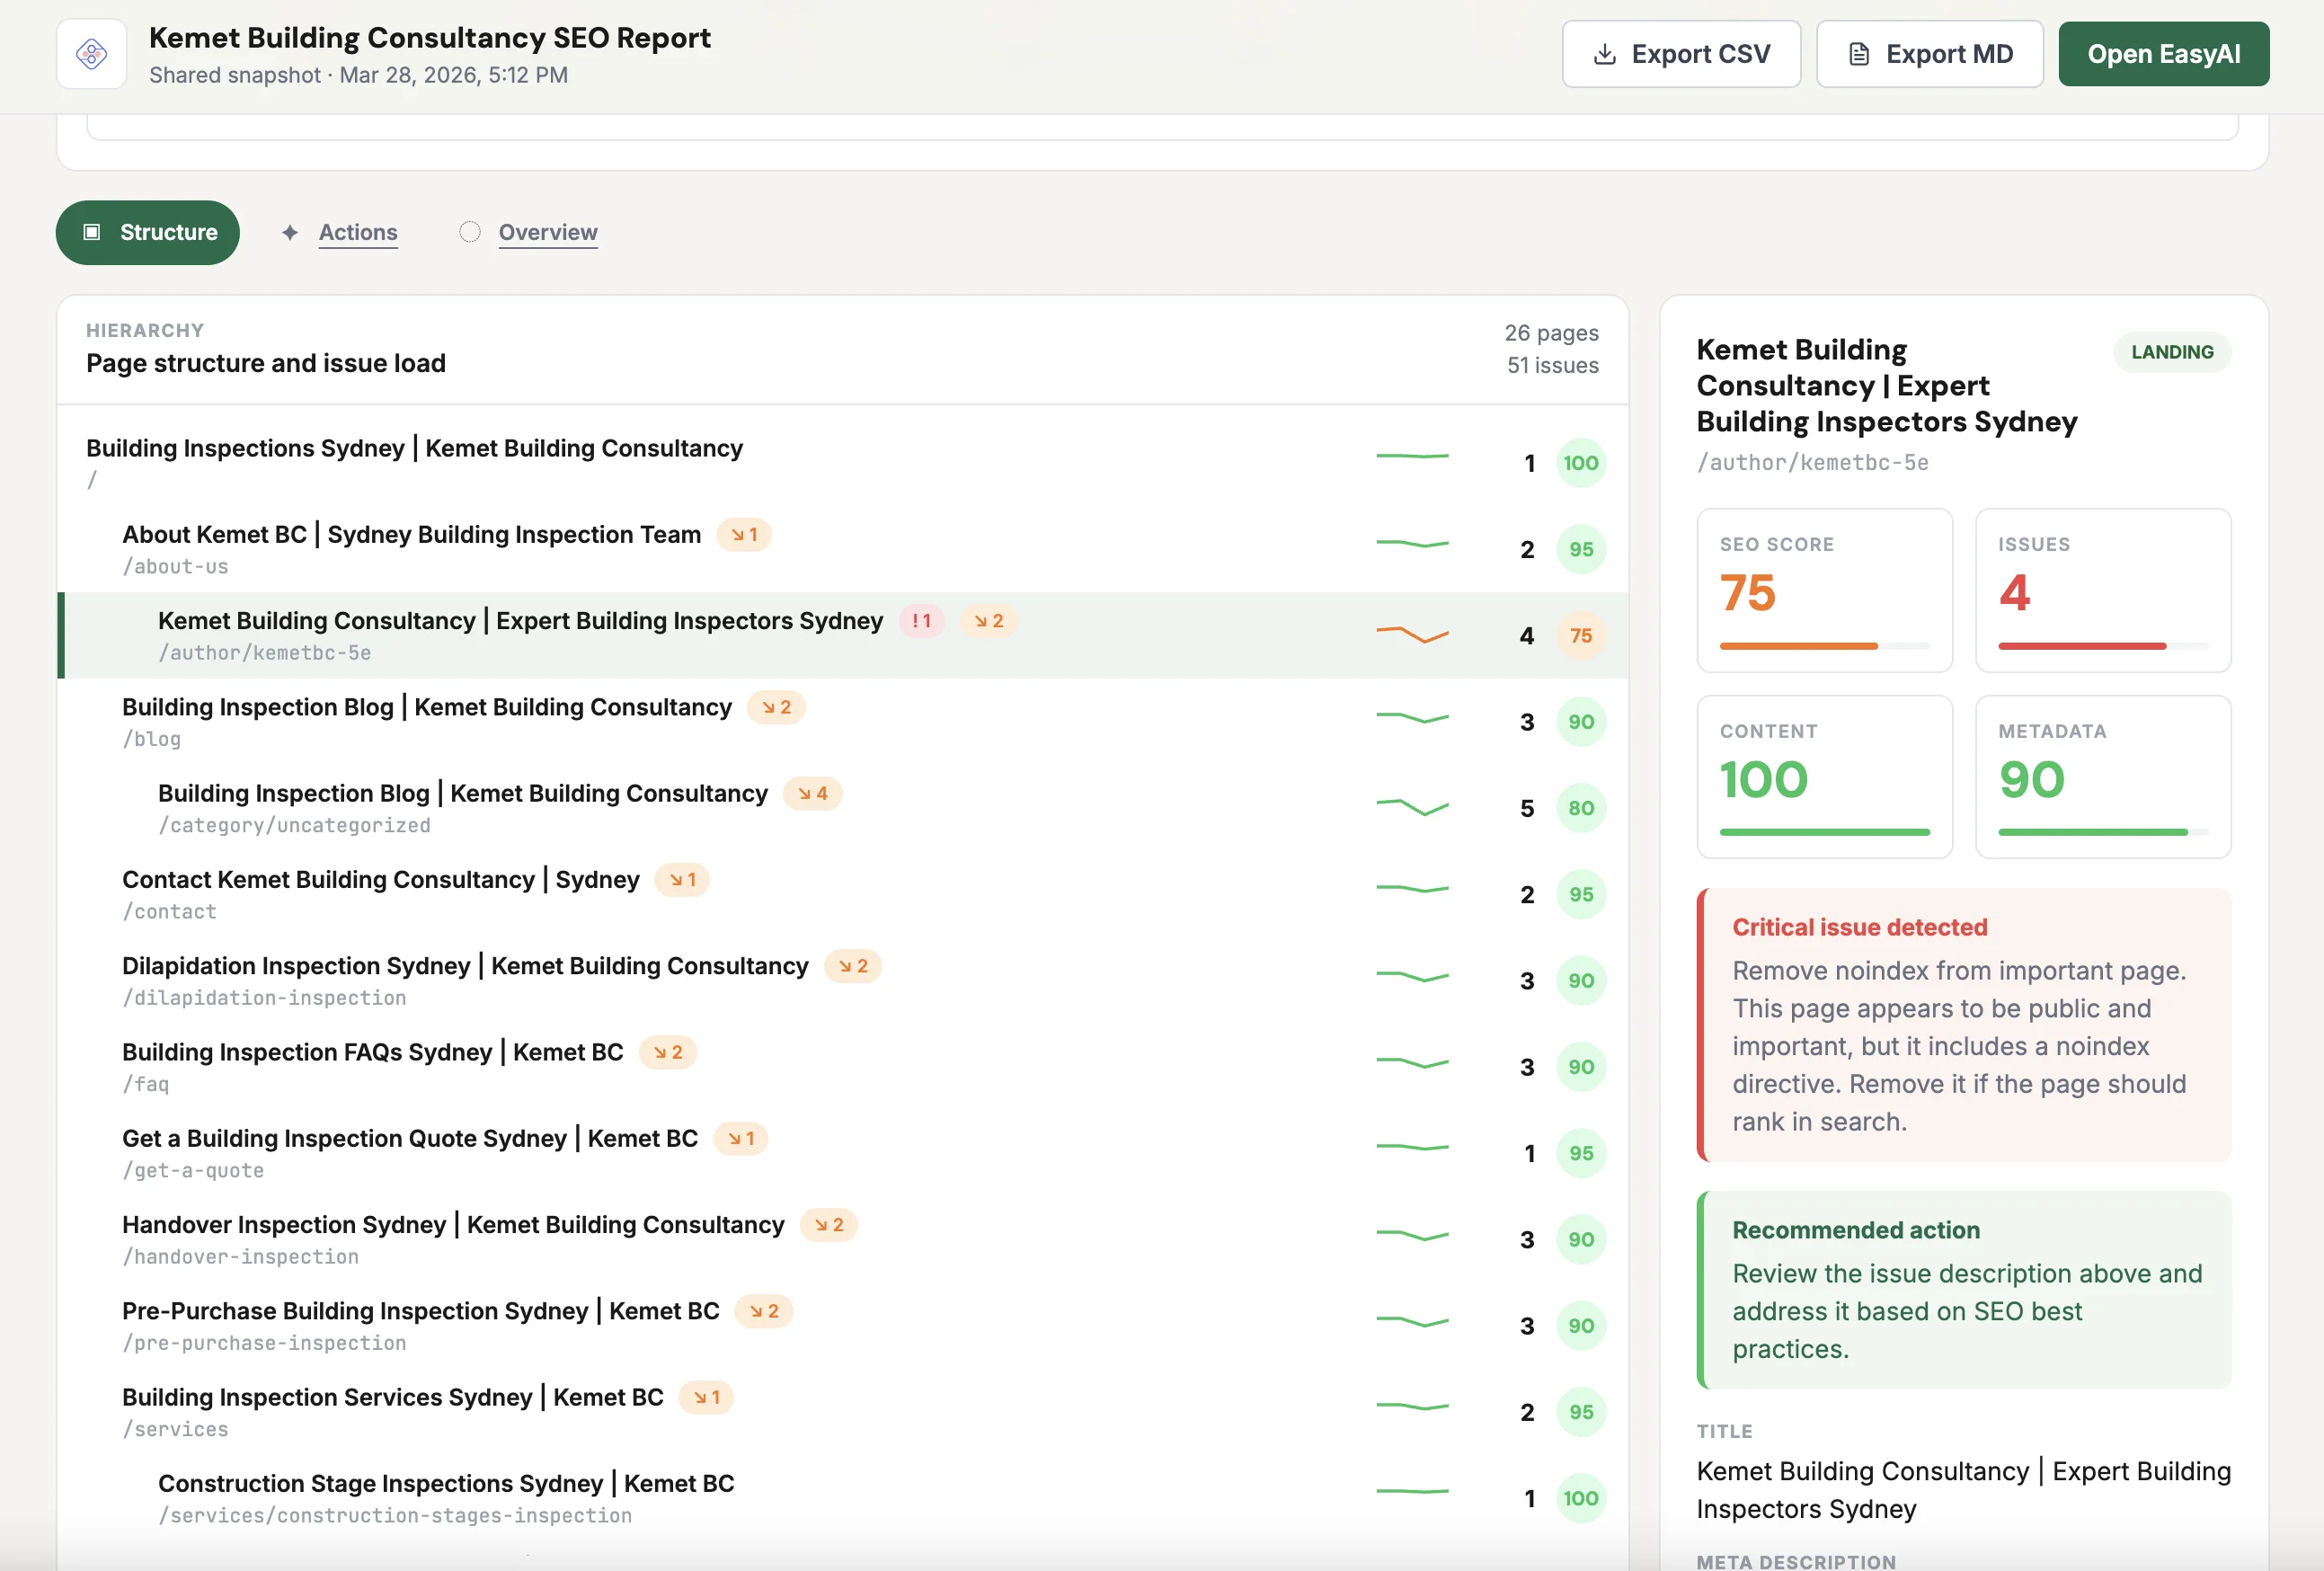This screenshot has height=1571, width=2324.
Task: Click the sparkle icon beside the Actions tab
Action: 289,232
